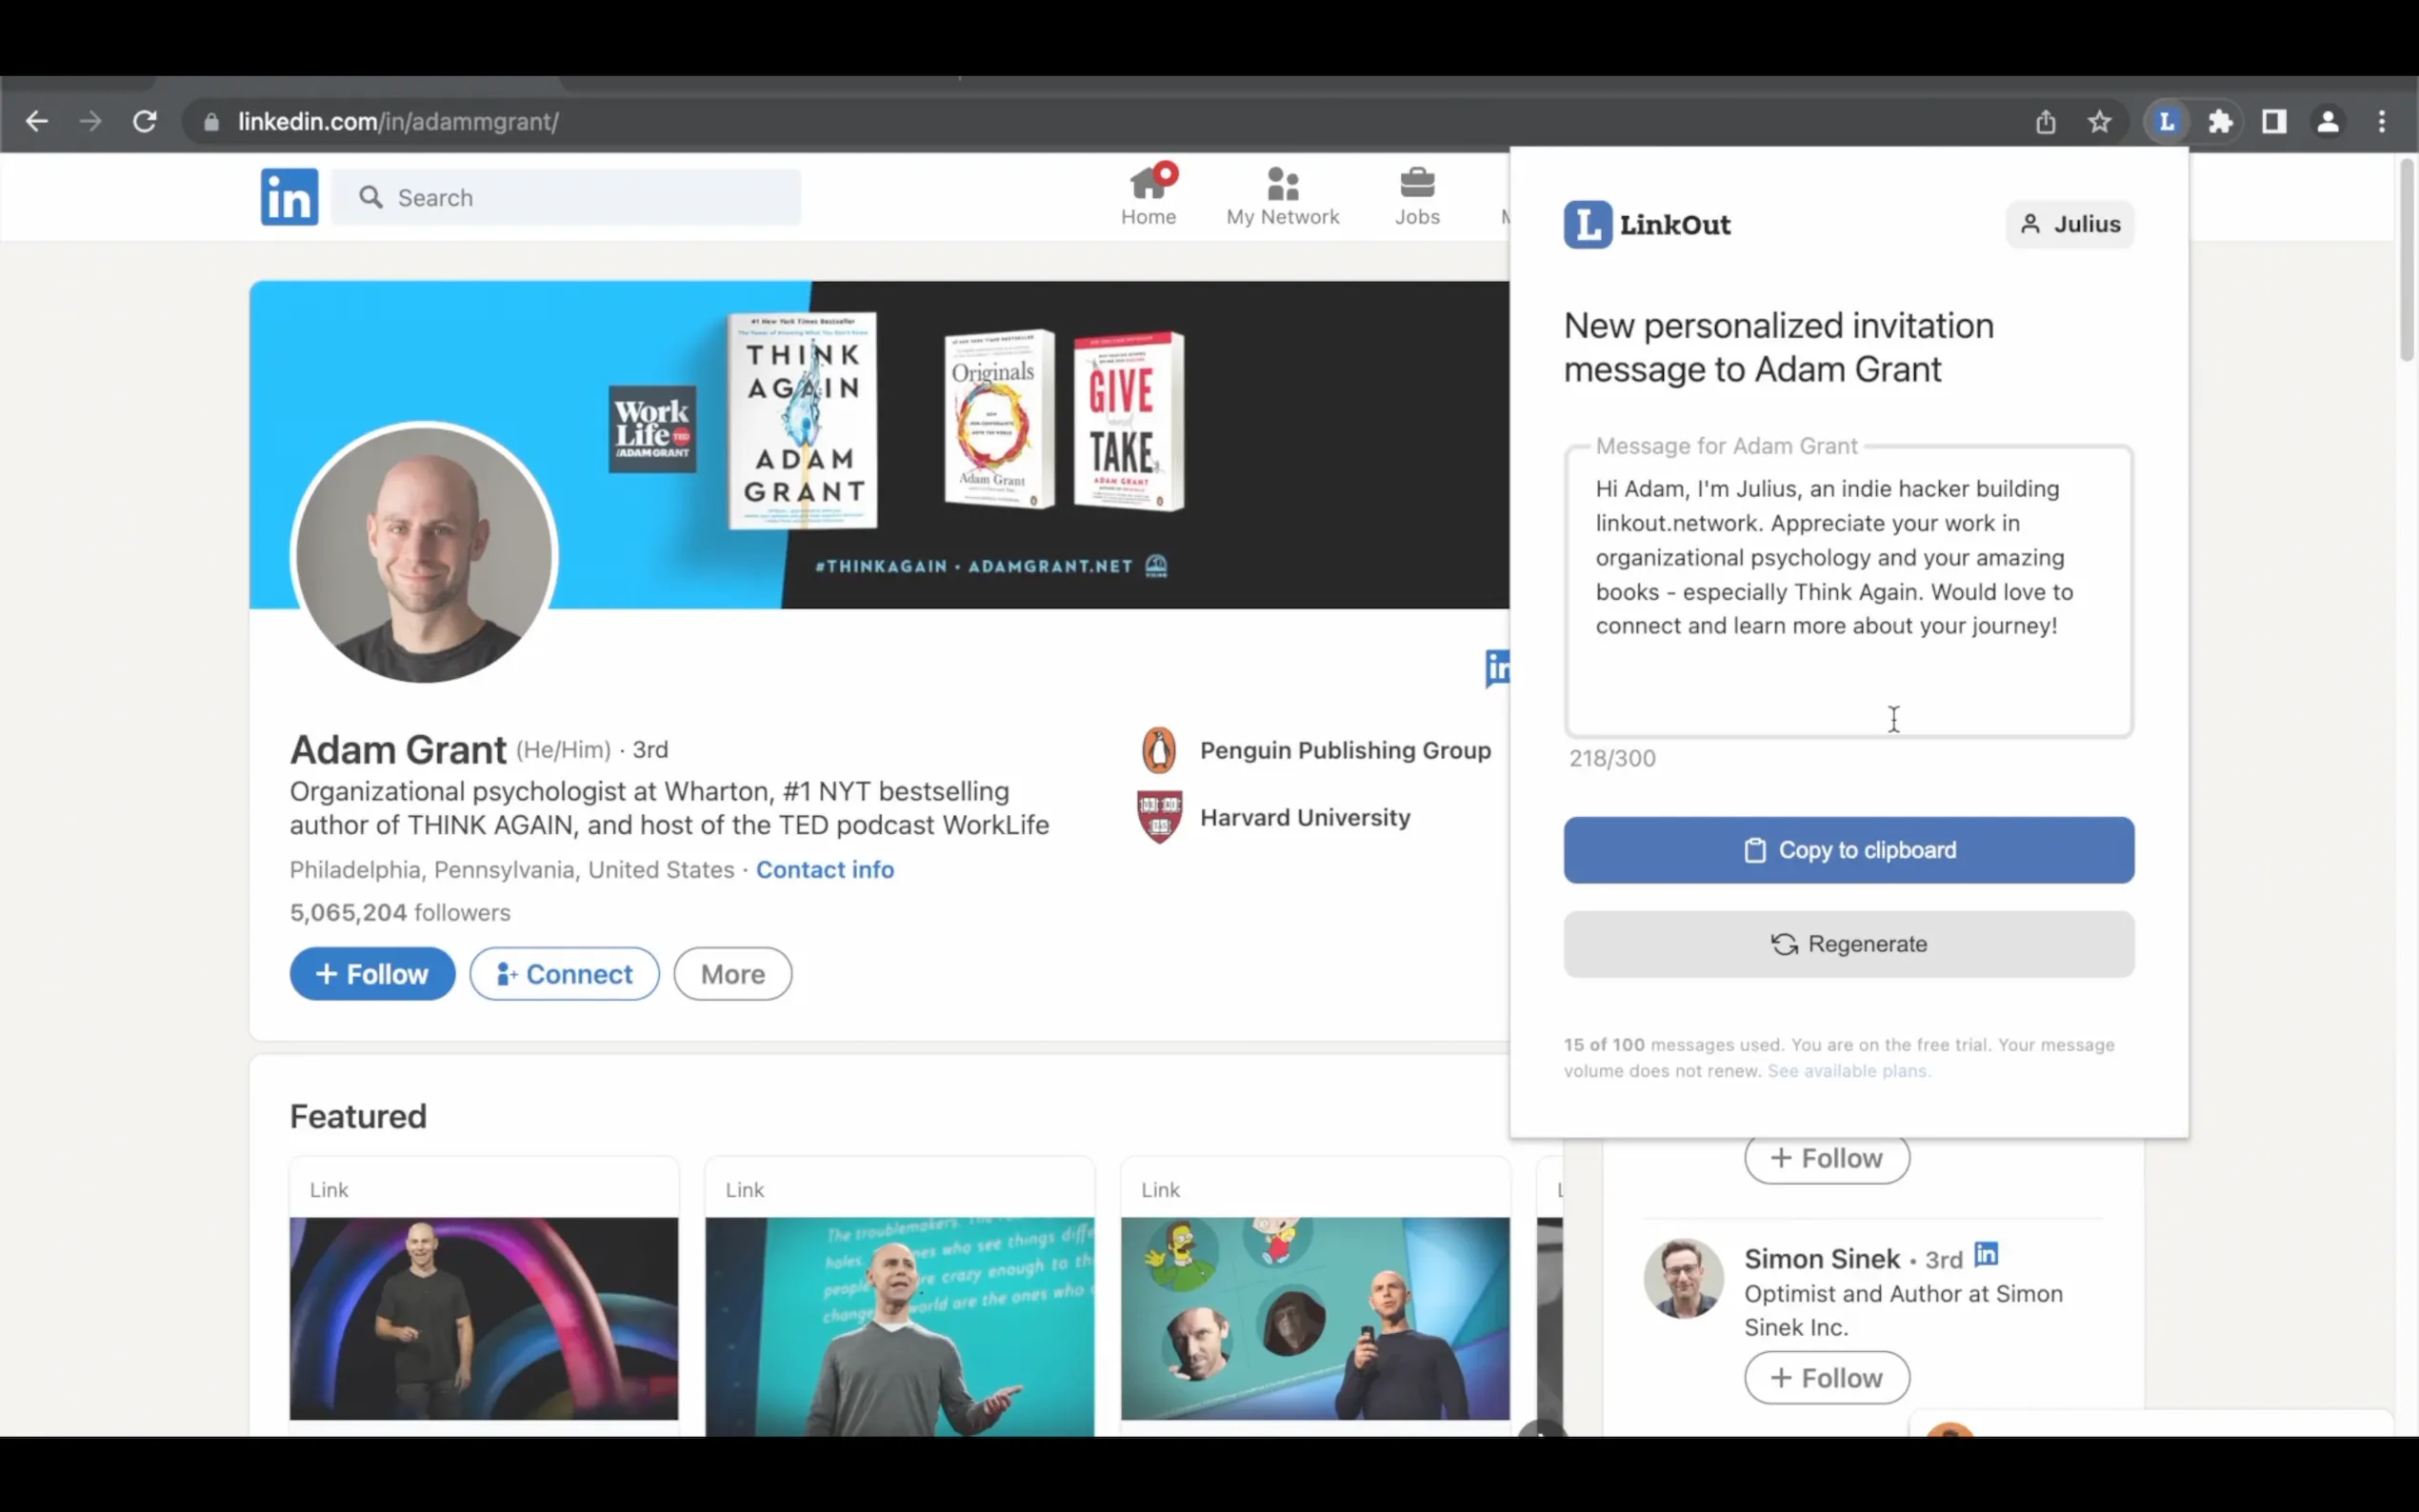Connect with Adam Grant

564,974
